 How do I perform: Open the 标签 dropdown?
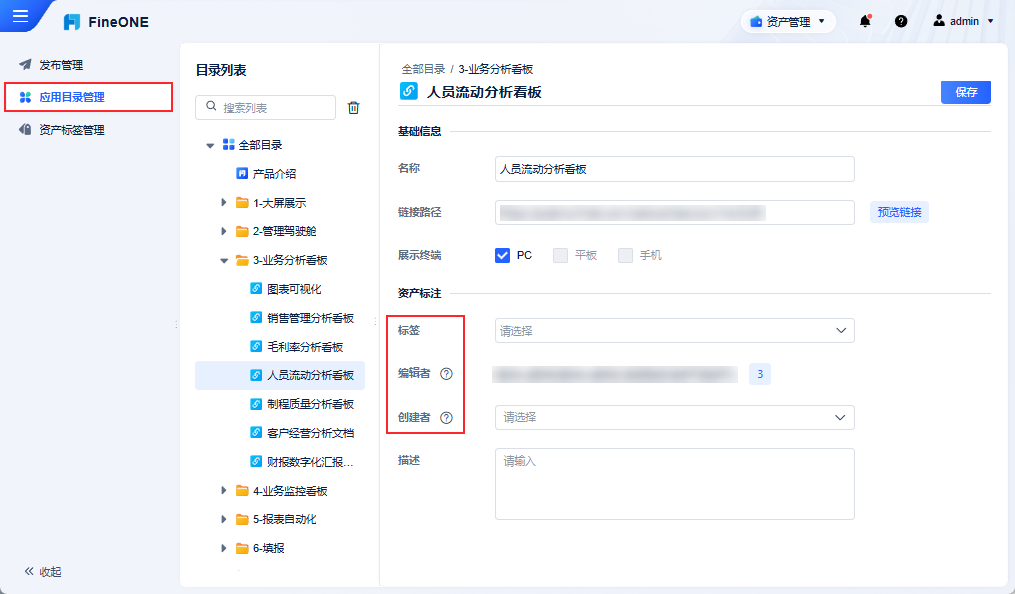click(x=674, y=330)
